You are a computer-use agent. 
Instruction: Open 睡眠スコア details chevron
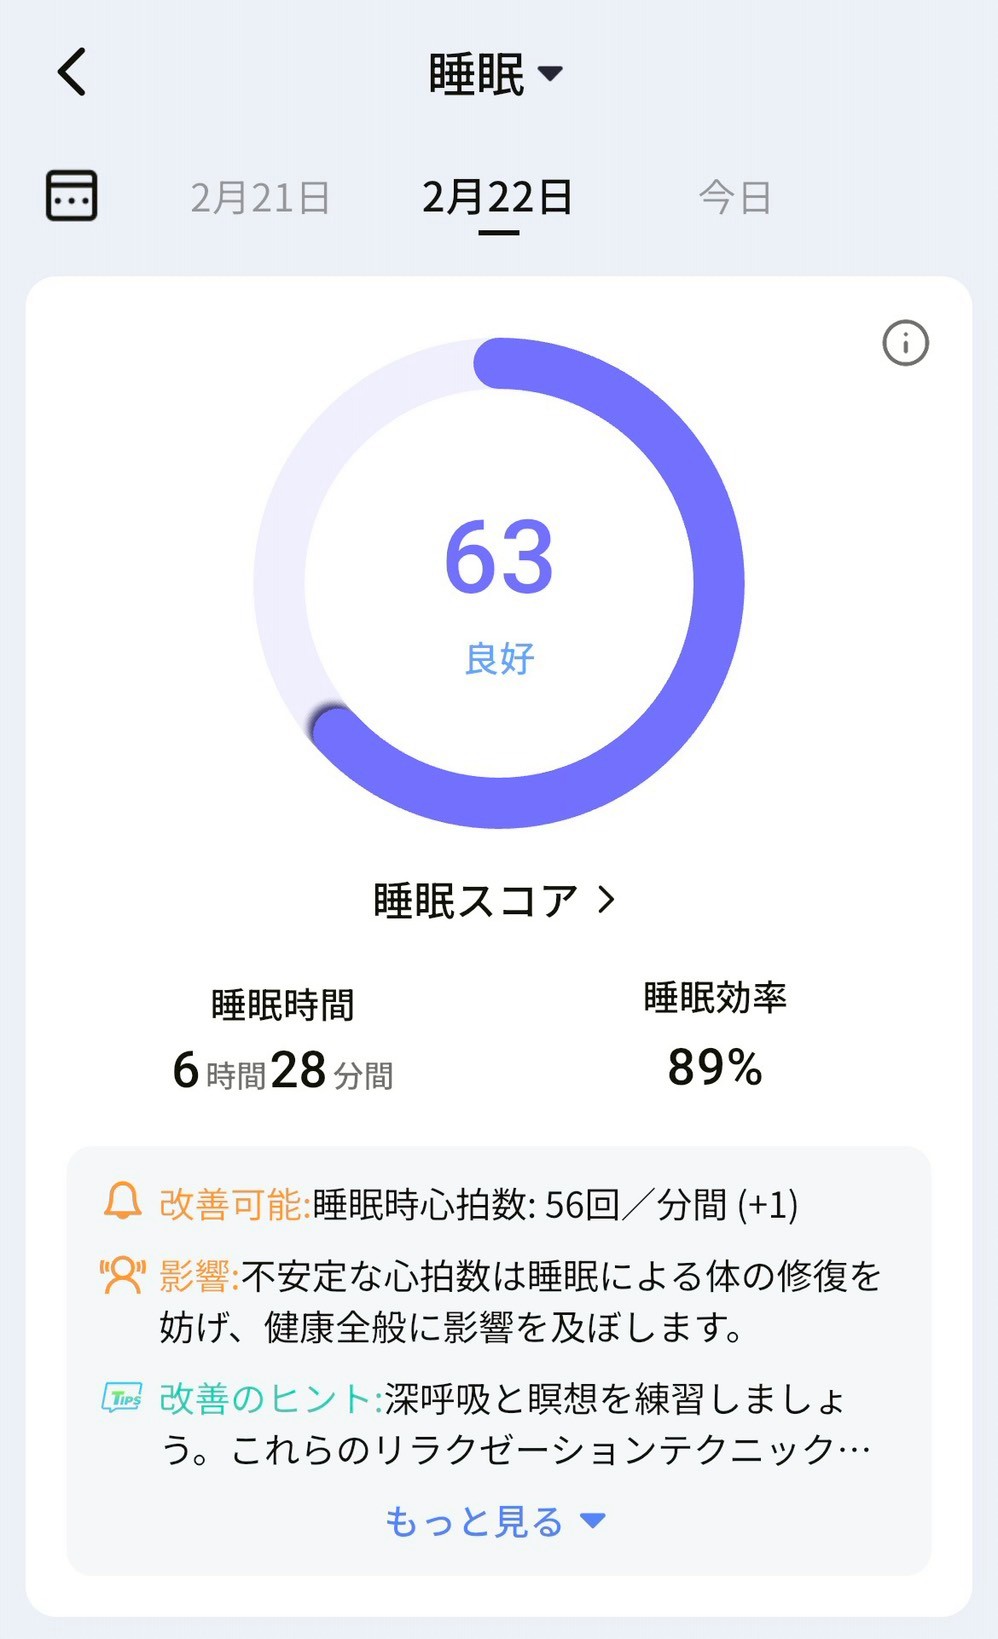tap(607, 900)
